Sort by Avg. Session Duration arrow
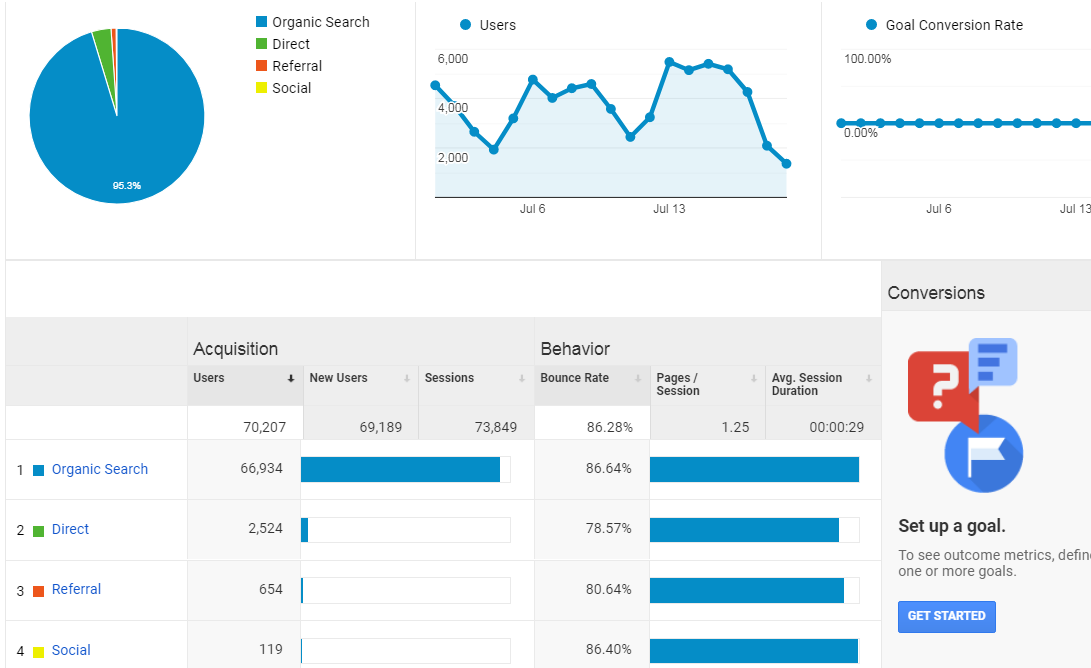Viewport: 1091px width, 668px height. (869, 379)
